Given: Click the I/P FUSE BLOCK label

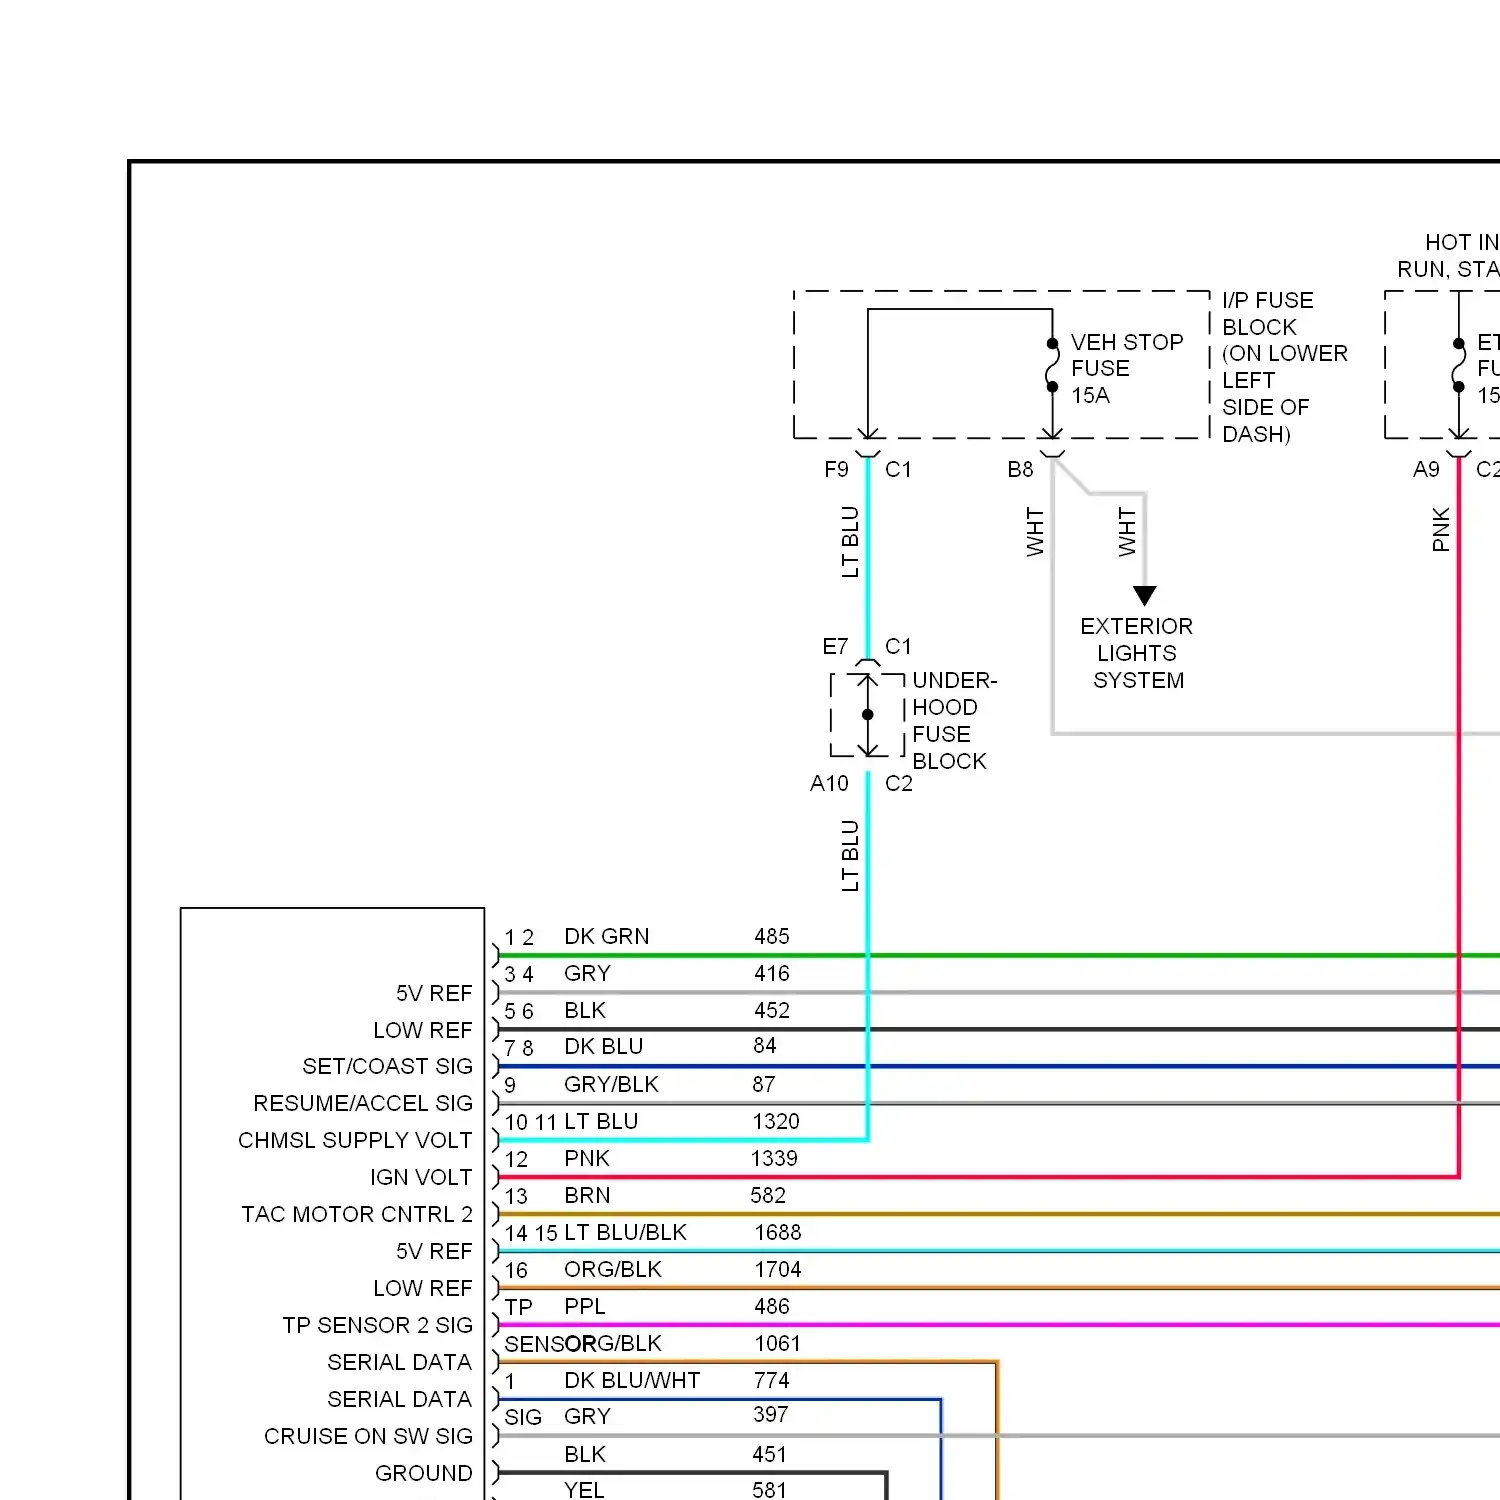Looking at the screenshot, I should click(1285, 367).
